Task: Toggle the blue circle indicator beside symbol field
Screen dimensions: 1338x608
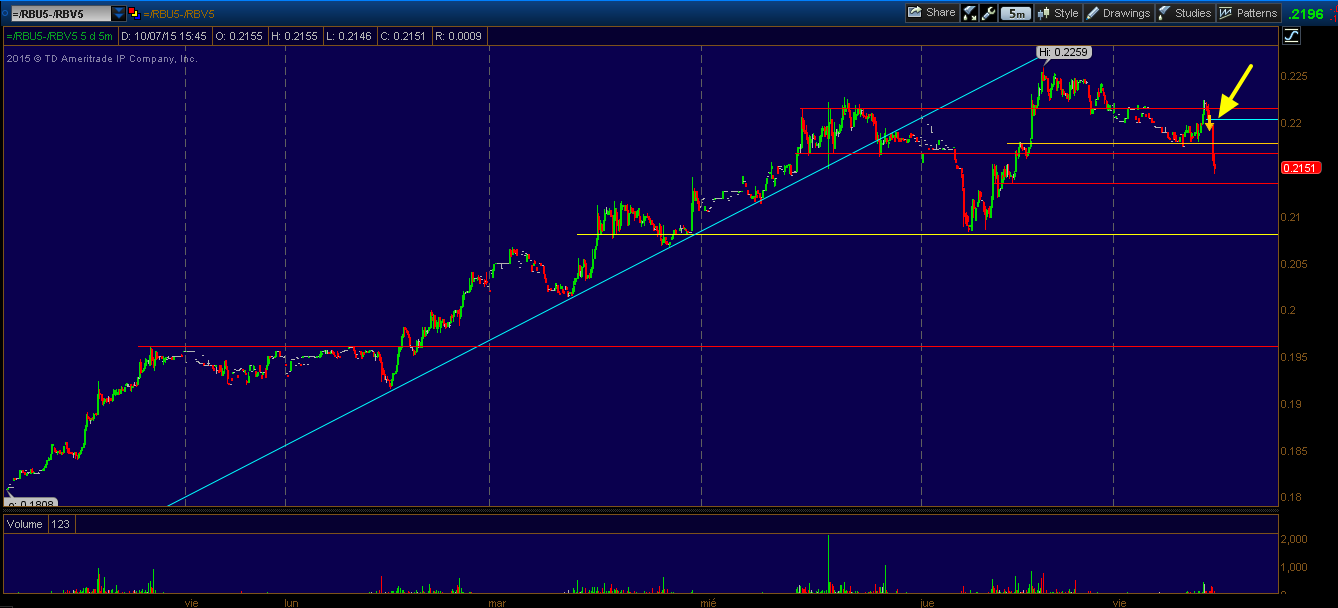Action: 5,12
